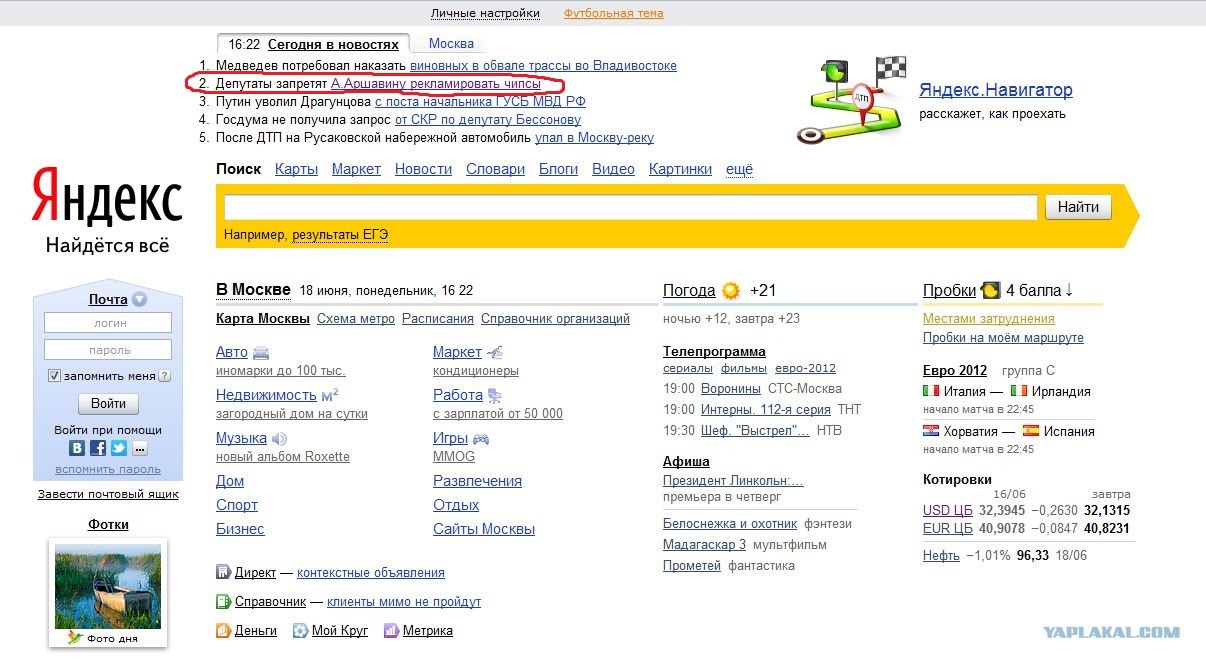Open the Yandex Navigator road icon
Image resolution: width=1206 pixels, height=662 pixels.
point(851,100)
